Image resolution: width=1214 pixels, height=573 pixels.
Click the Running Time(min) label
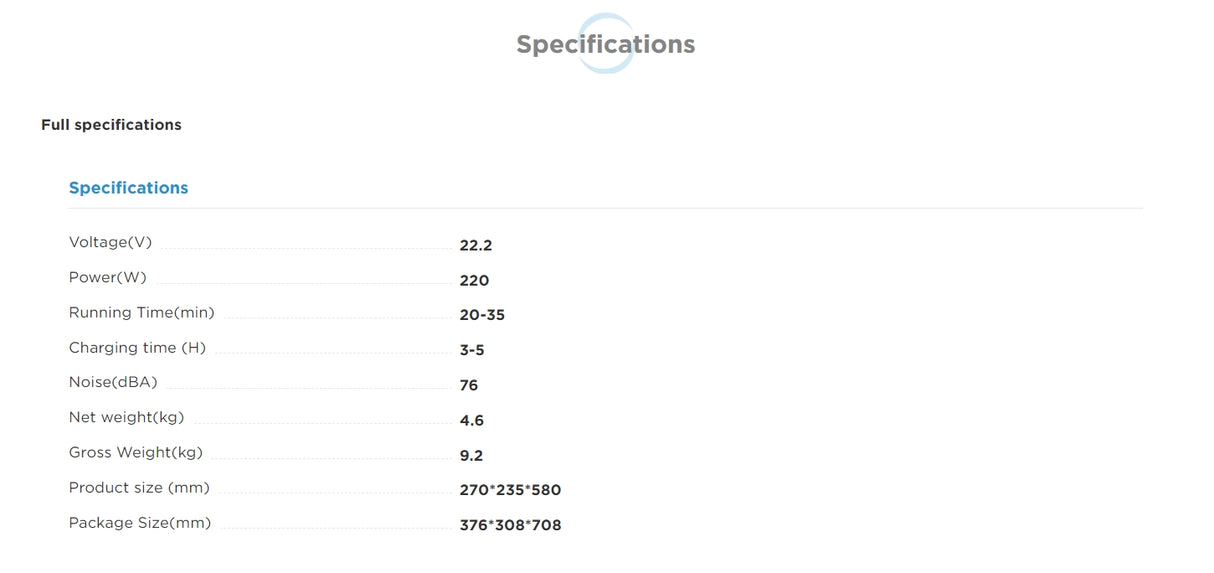click(x=141, y=313)
